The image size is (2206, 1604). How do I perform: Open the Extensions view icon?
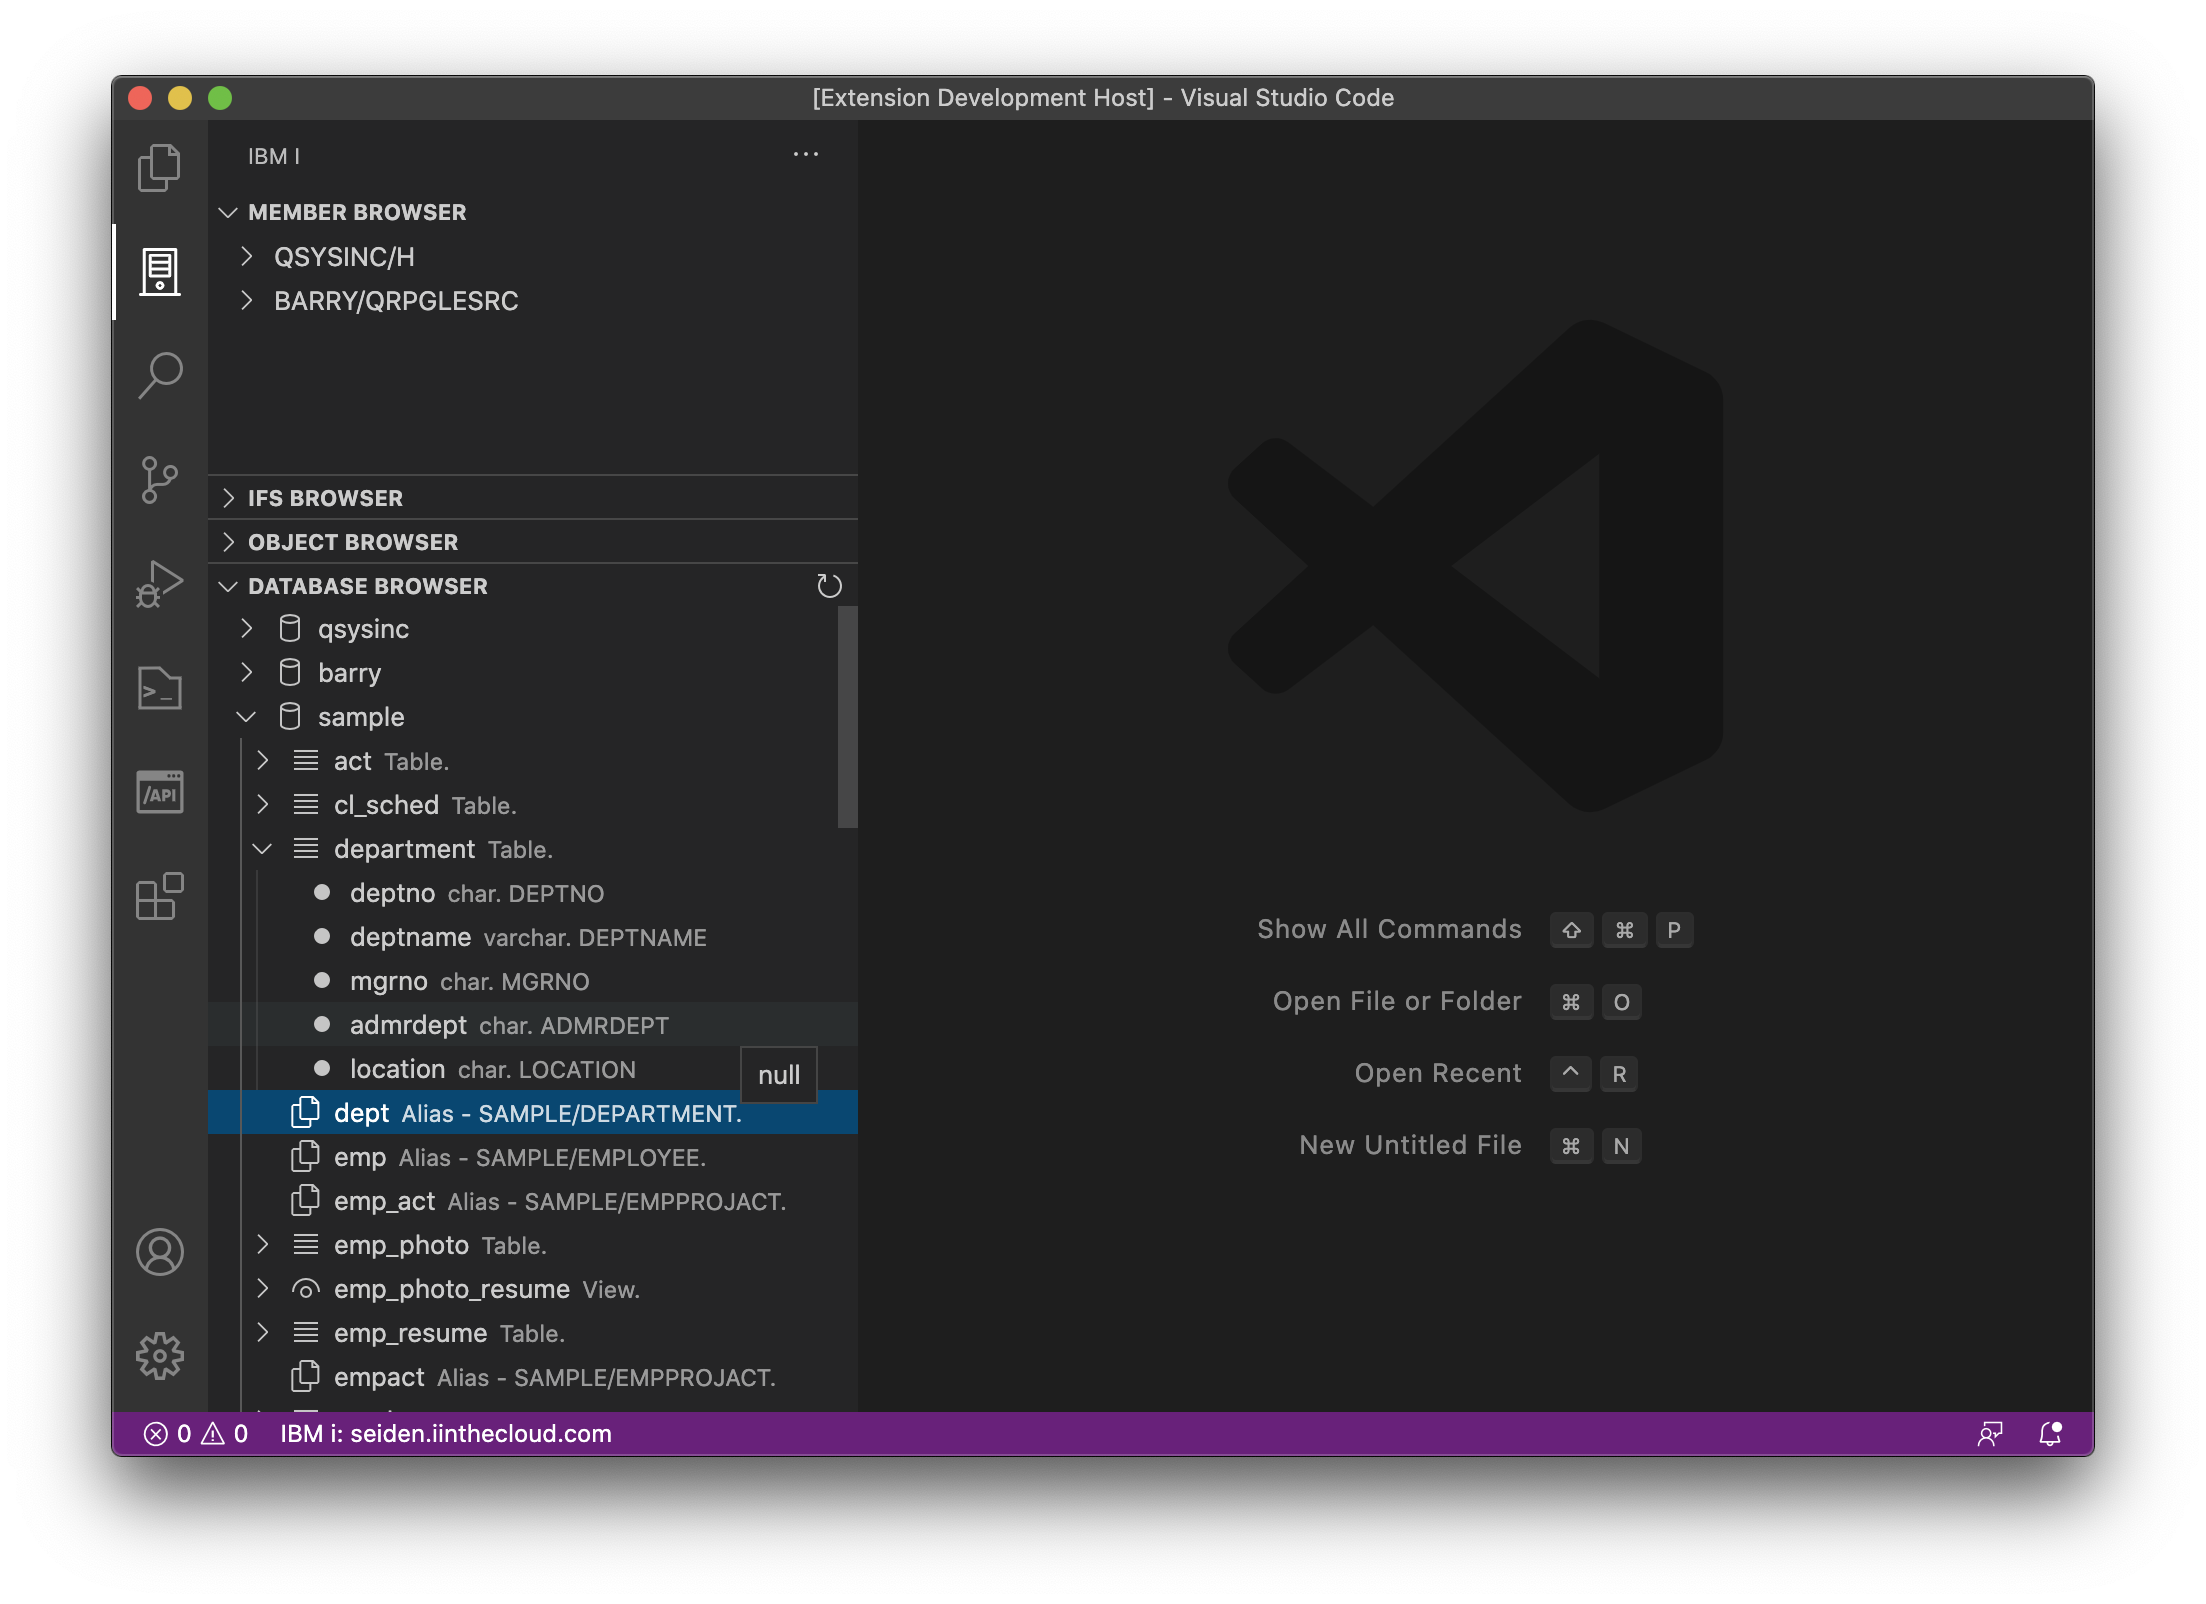[159, 897]
